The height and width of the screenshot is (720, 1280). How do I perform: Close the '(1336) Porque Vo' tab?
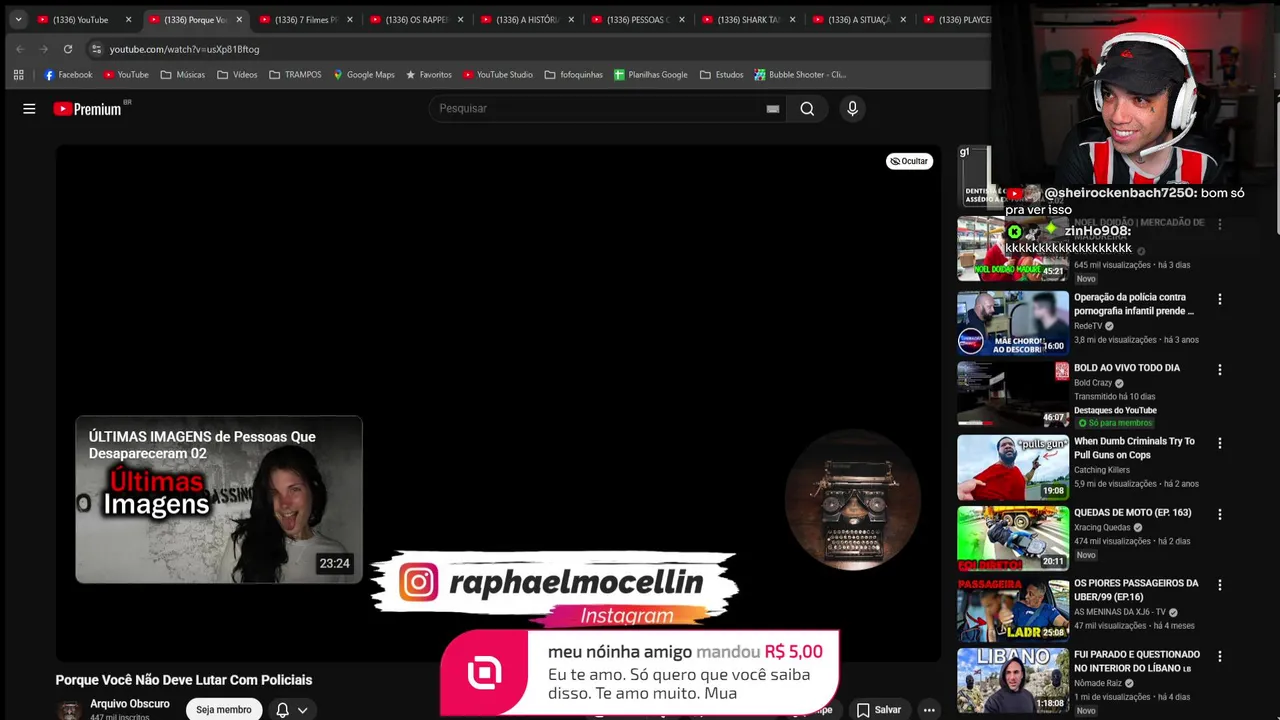point(239,20)
